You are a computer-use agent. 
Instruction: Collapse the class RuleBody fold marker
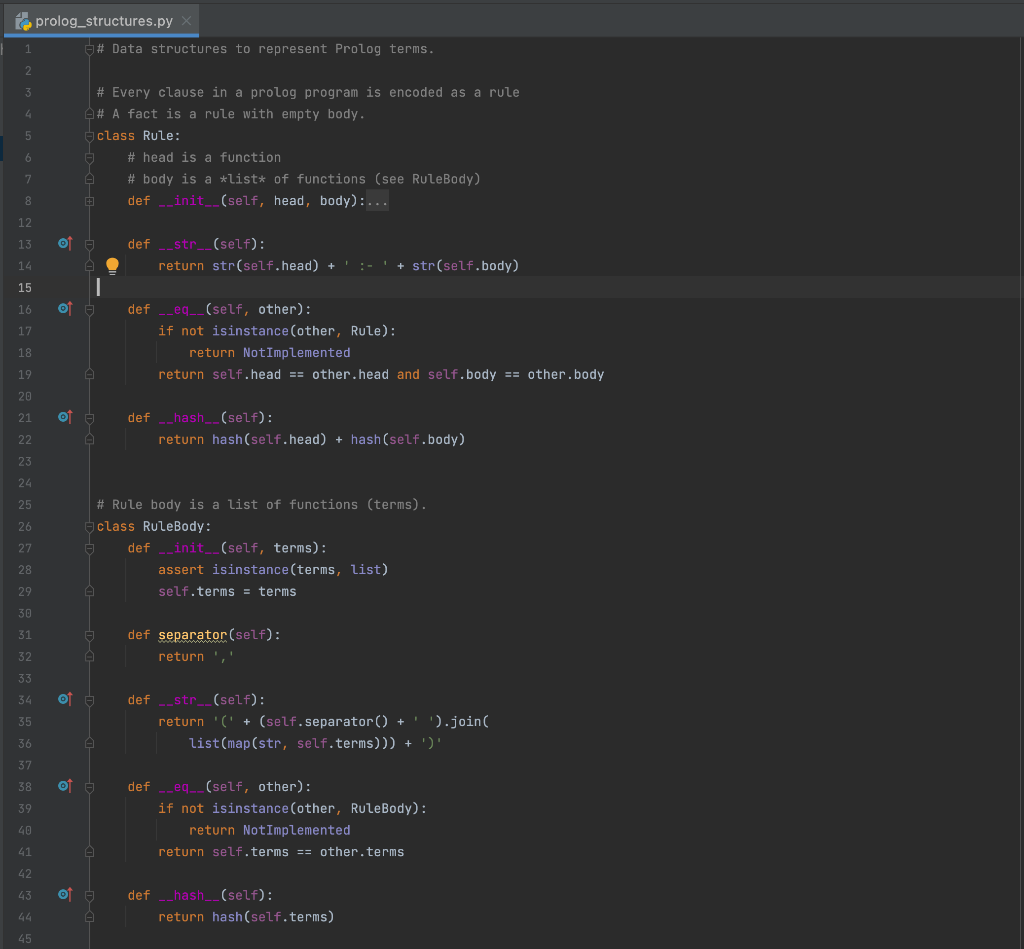(x=89, y=527)
